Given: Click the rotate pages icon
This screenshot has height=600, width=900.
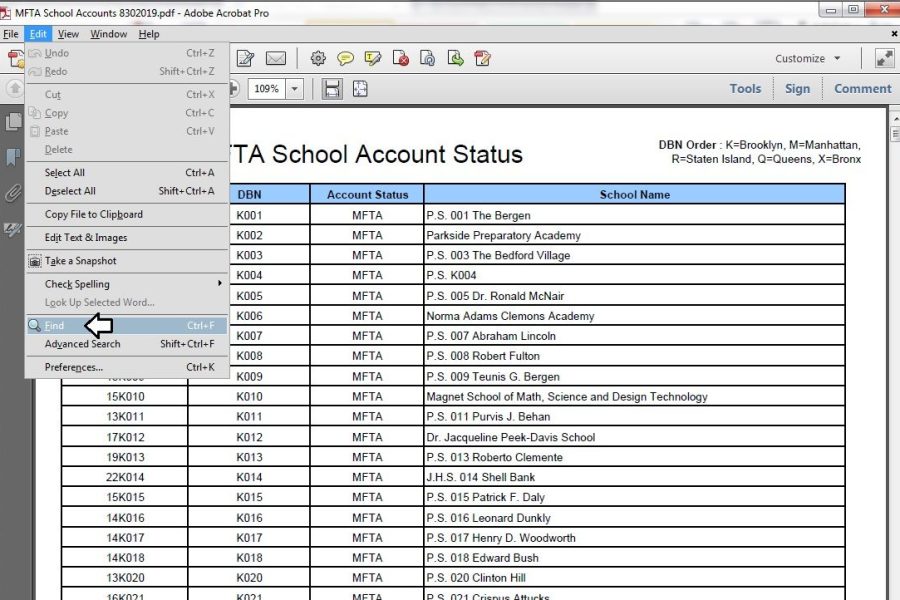Looking at the screenshot, I should tap(428, 59).
